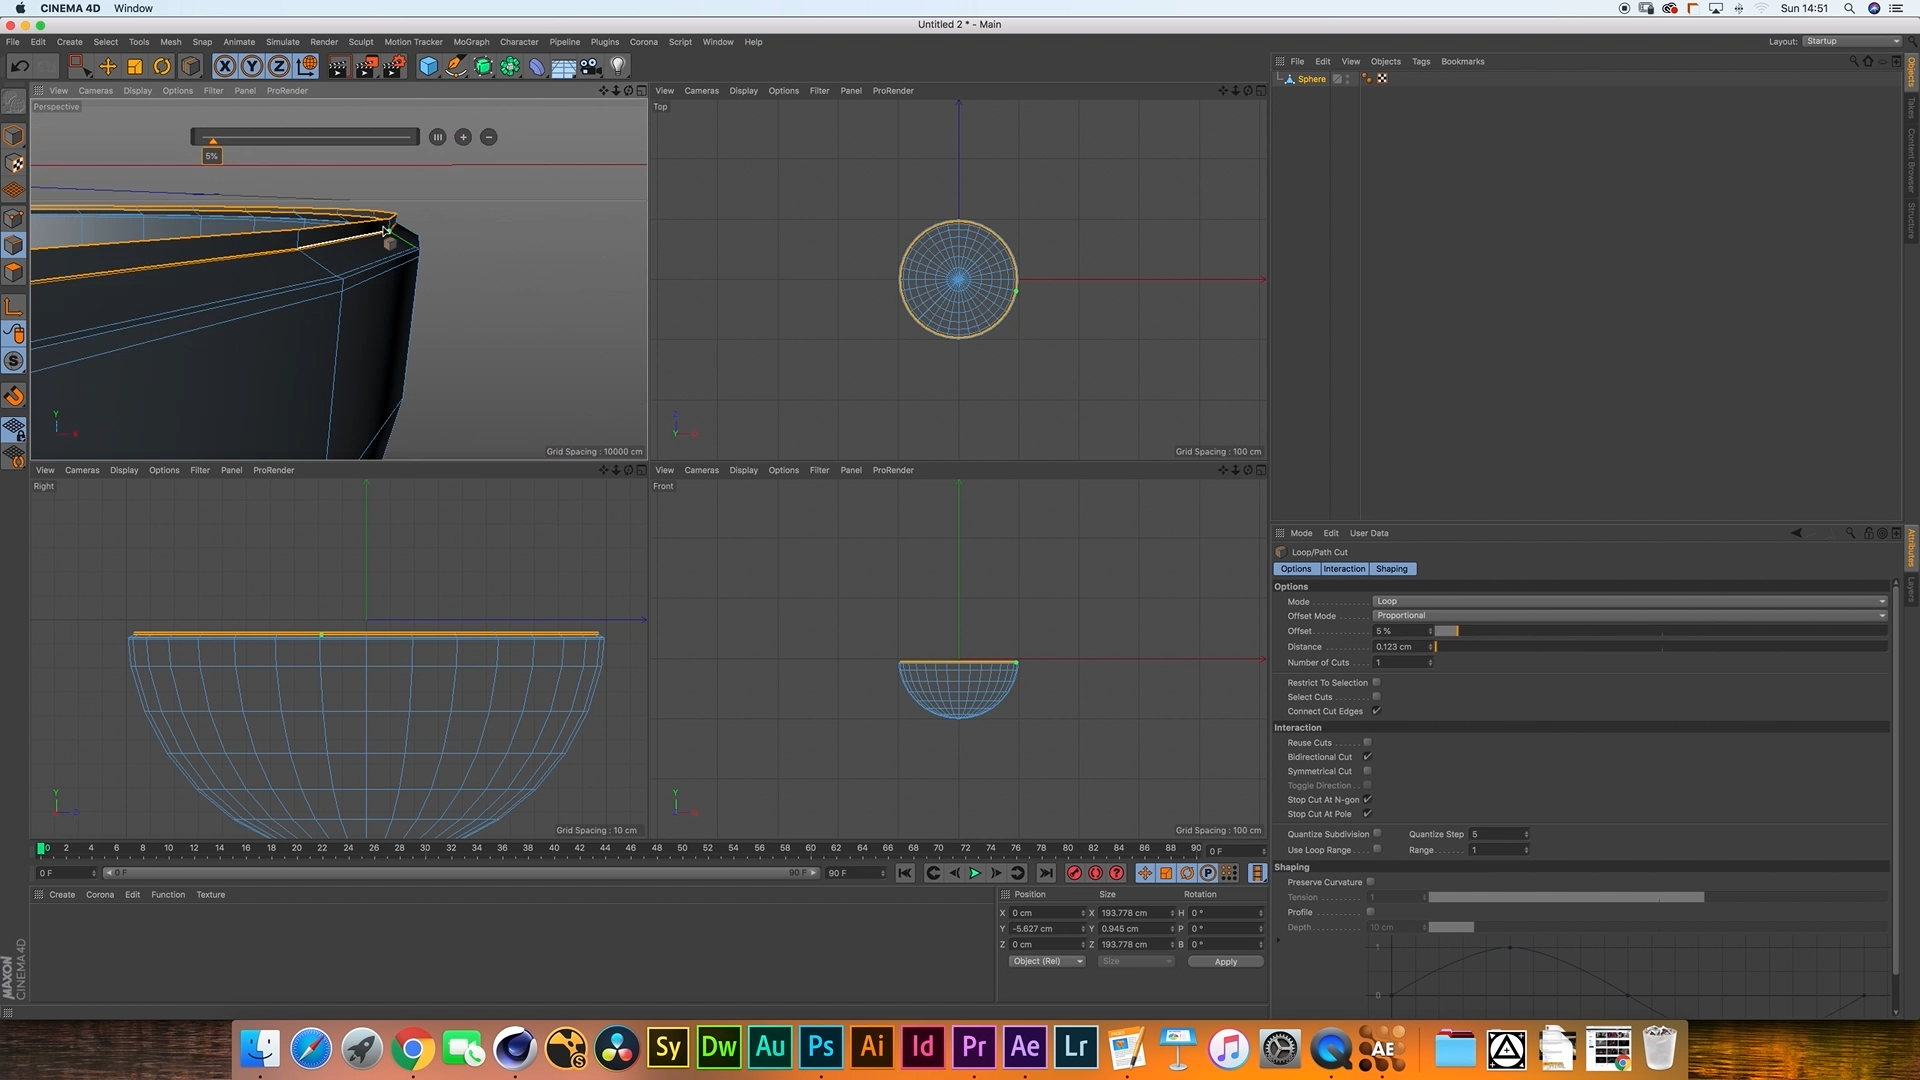Click the Apply button in coordinates
This screenshot has width=1920, height=1080.
(1225, 961)
